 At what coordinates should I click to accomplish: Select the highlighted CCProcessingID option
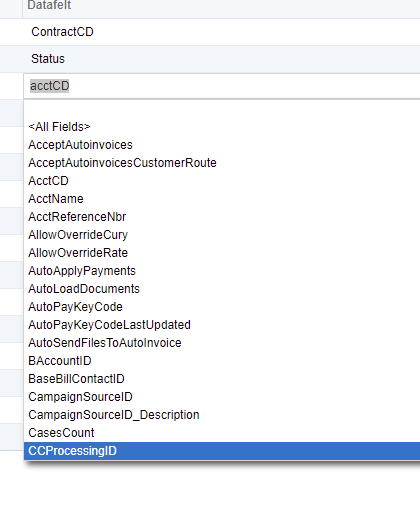[x=222, y=451]
